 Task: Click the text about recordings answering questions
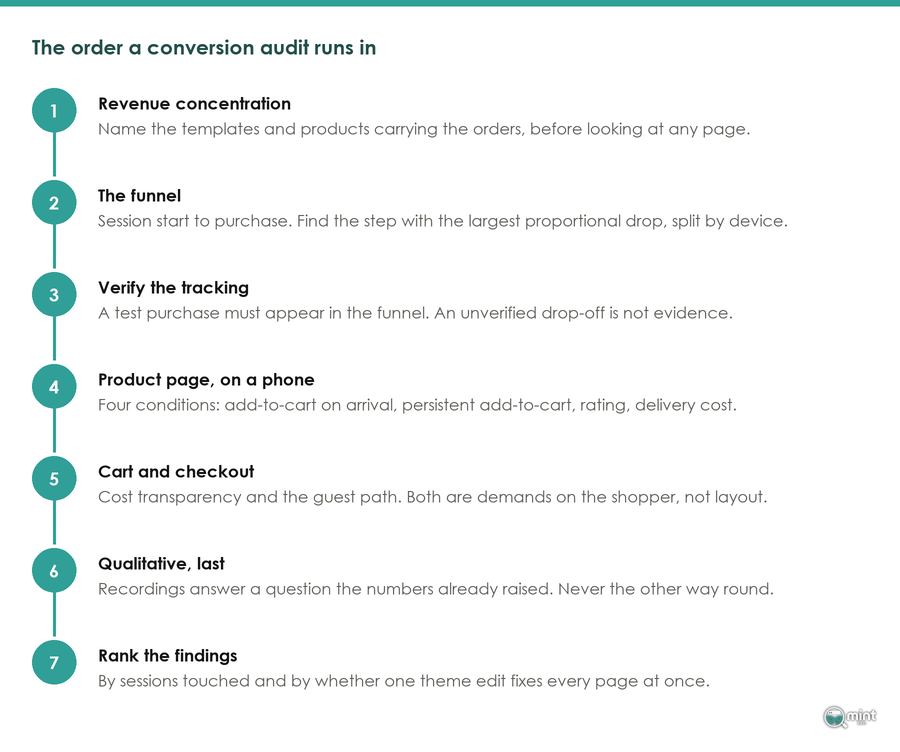coord(436,589)
